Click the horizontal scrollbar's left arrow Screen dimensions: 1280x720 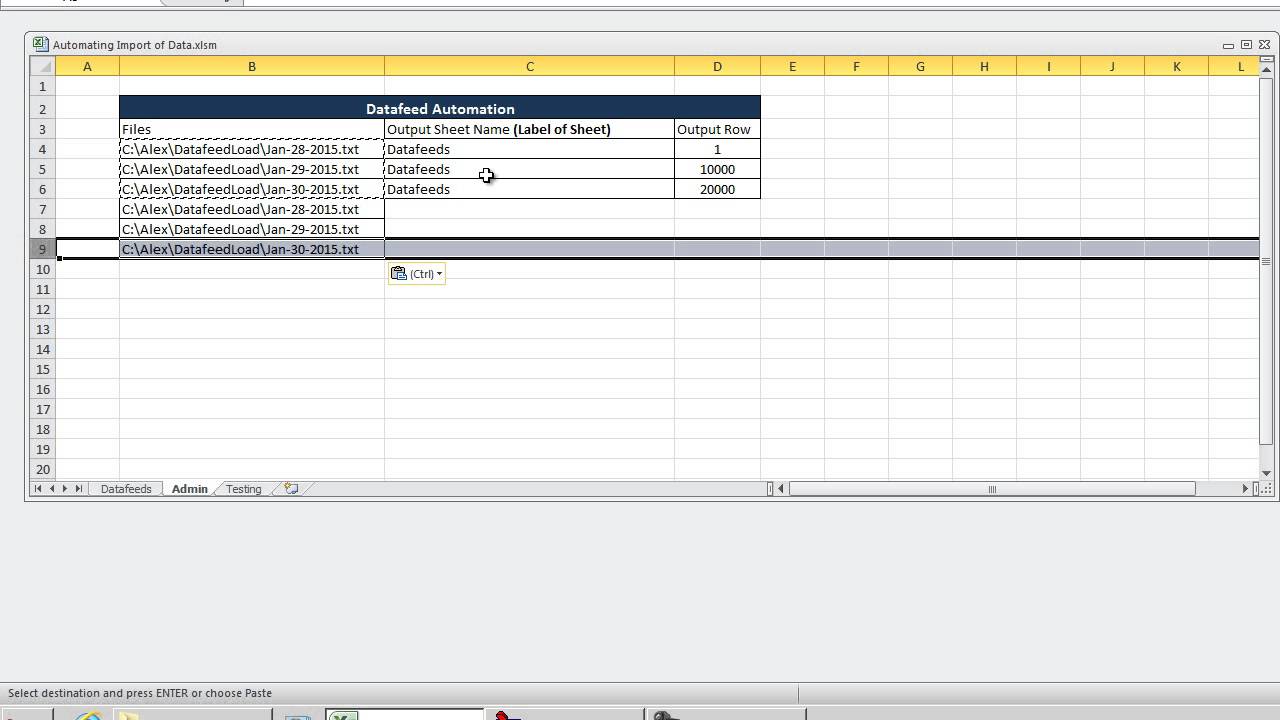(783, 489)
